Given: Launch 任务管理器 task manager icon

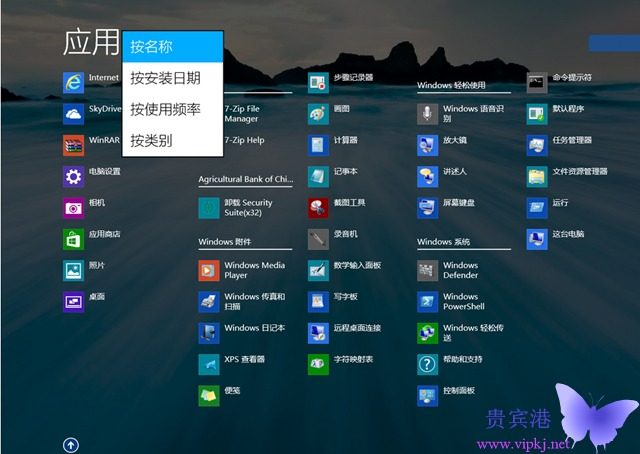Looking at the screenshot, I should pyautogui.click(x=537, y=145).
